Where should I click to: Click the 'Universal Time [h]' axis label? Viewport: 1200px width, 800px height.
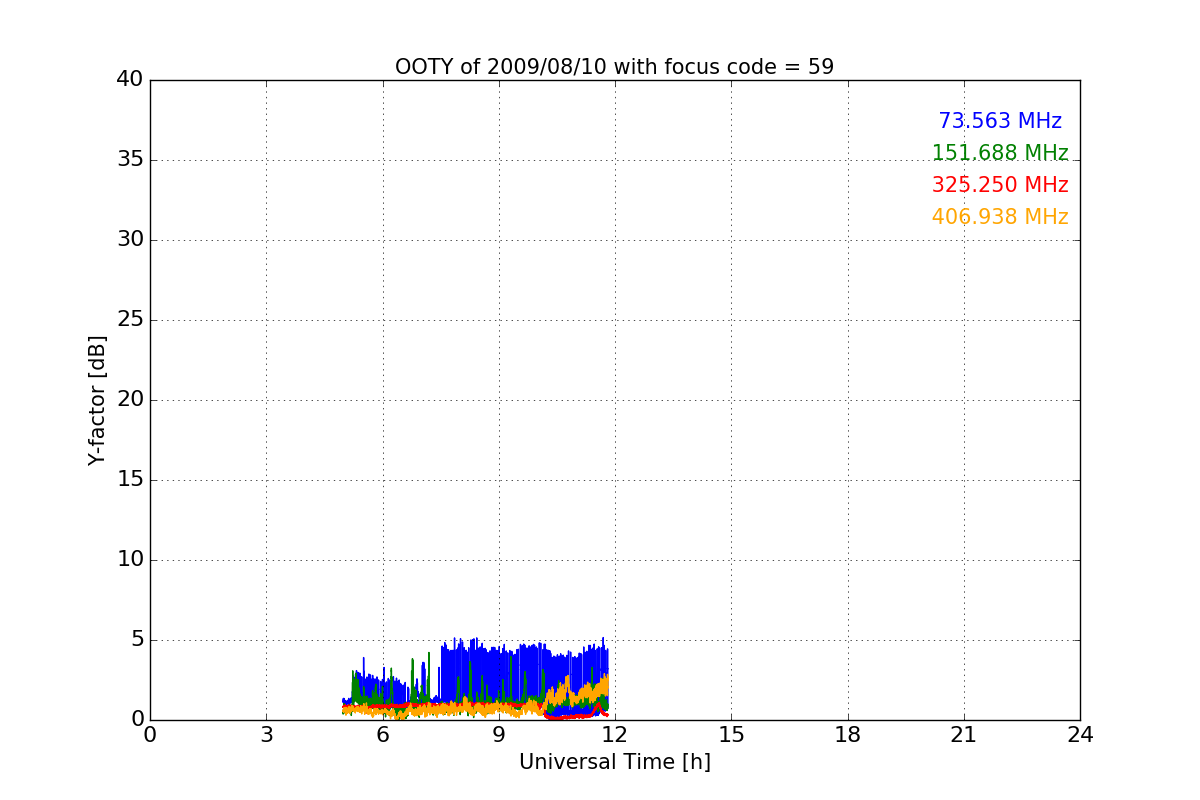tap(614, 762)
